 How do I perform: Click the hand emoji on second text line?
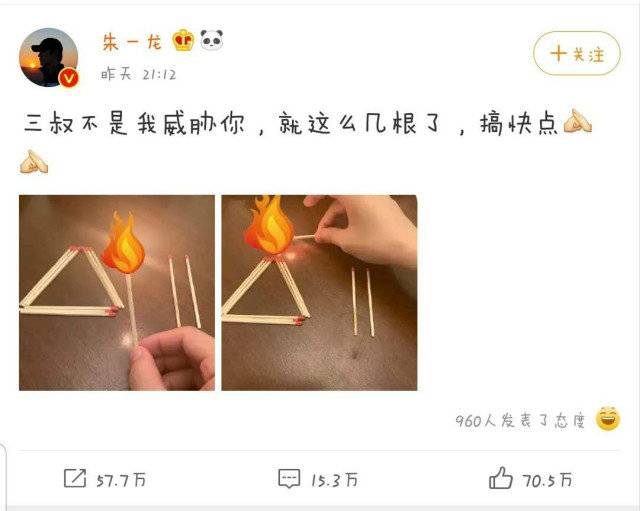[x=34, y=162]
